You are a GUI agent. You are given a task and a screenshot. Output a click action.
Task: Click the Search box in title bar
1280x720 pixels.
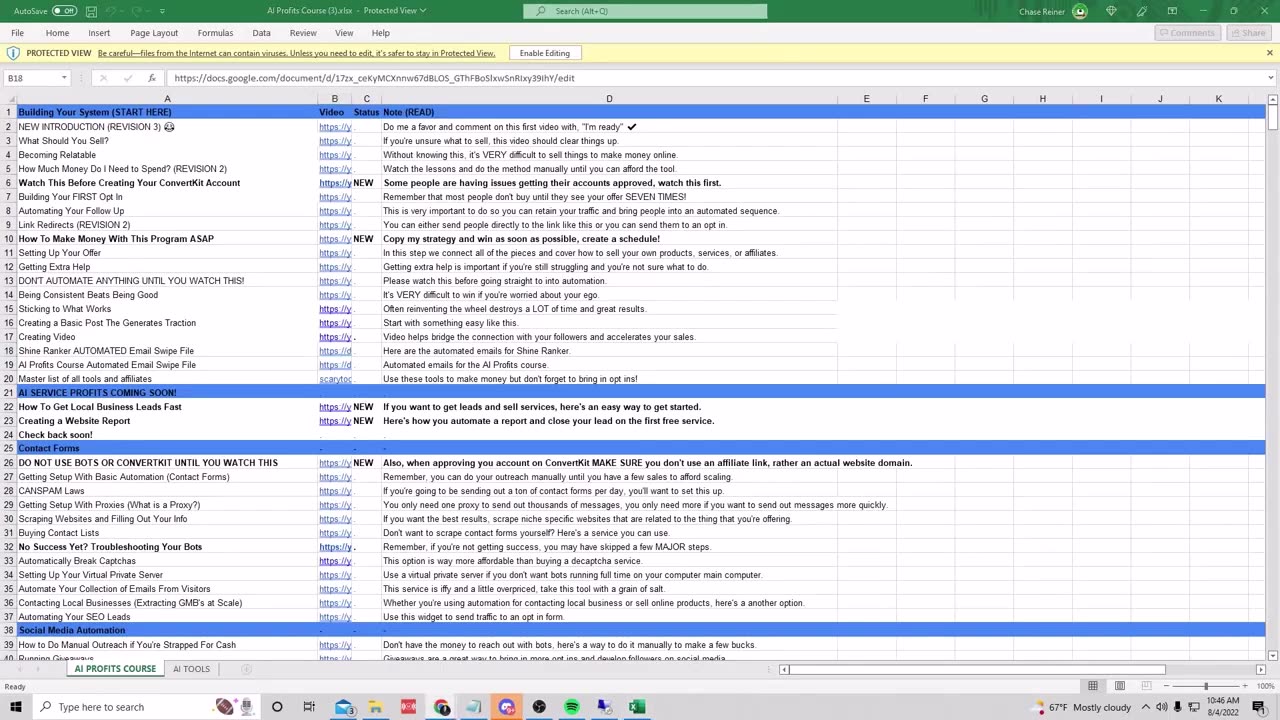point(645,11)
